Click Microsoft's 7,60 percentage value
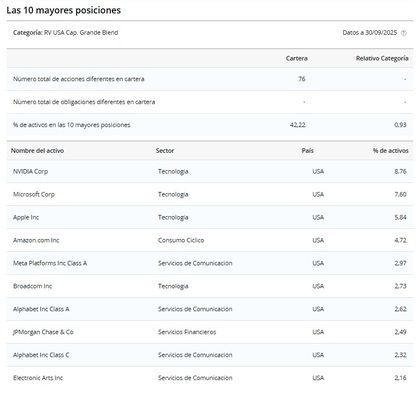Screen dimensions: 420x398 [x=400, y=194]
